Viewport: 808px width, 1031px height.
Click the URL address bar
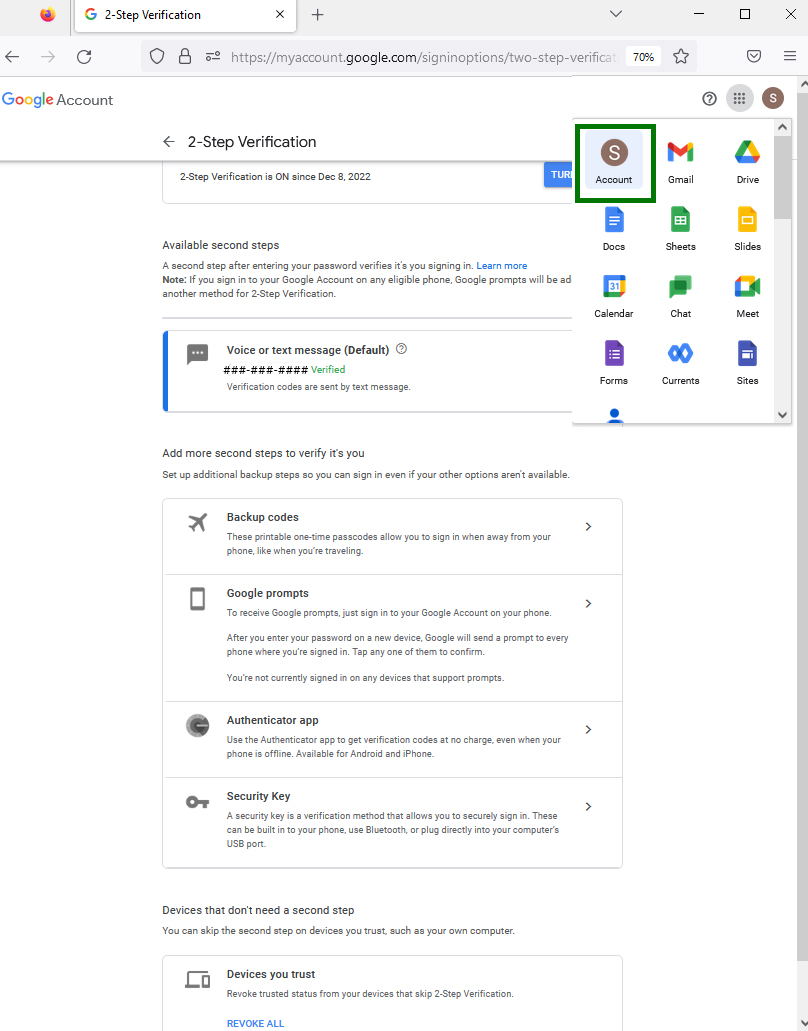tap(420, 57)
